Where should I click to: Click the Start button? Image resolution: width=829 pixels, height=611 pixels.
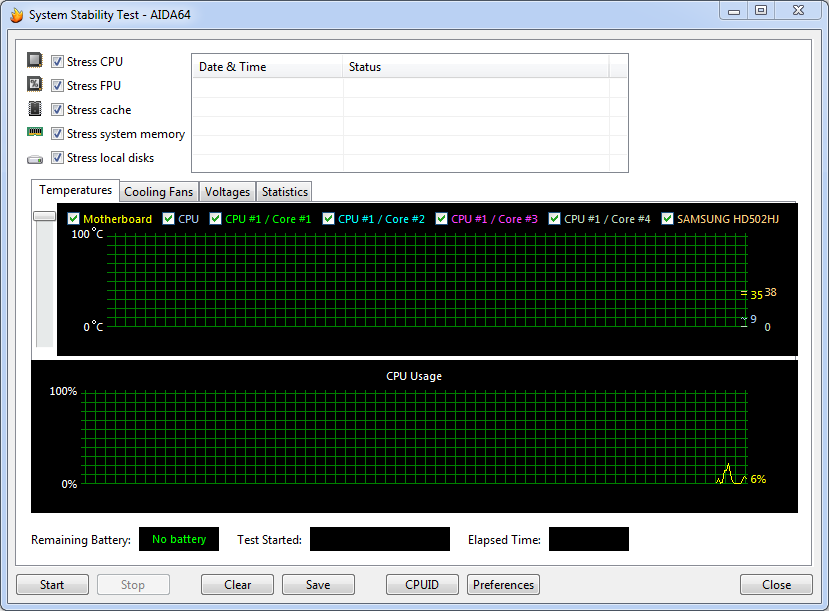coord(52,585)
